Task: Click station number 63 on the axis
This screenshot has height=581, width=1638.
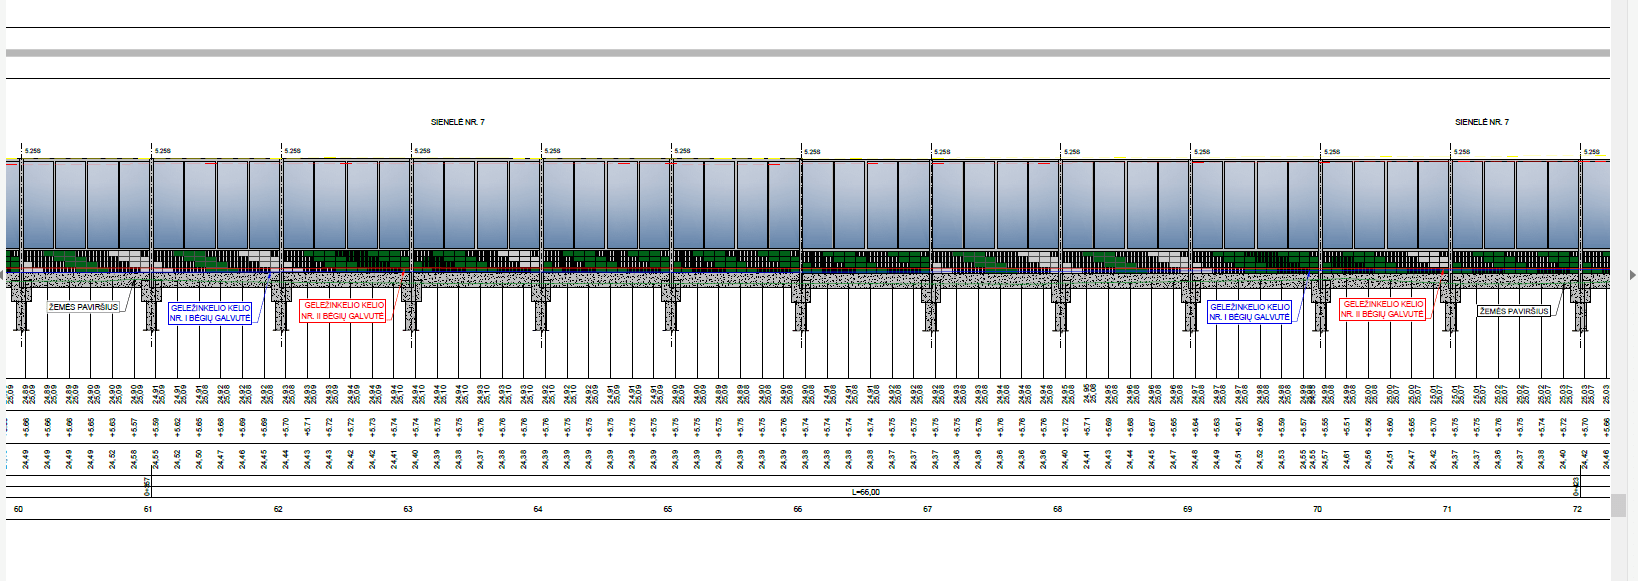Action: [x=408, y=509]
